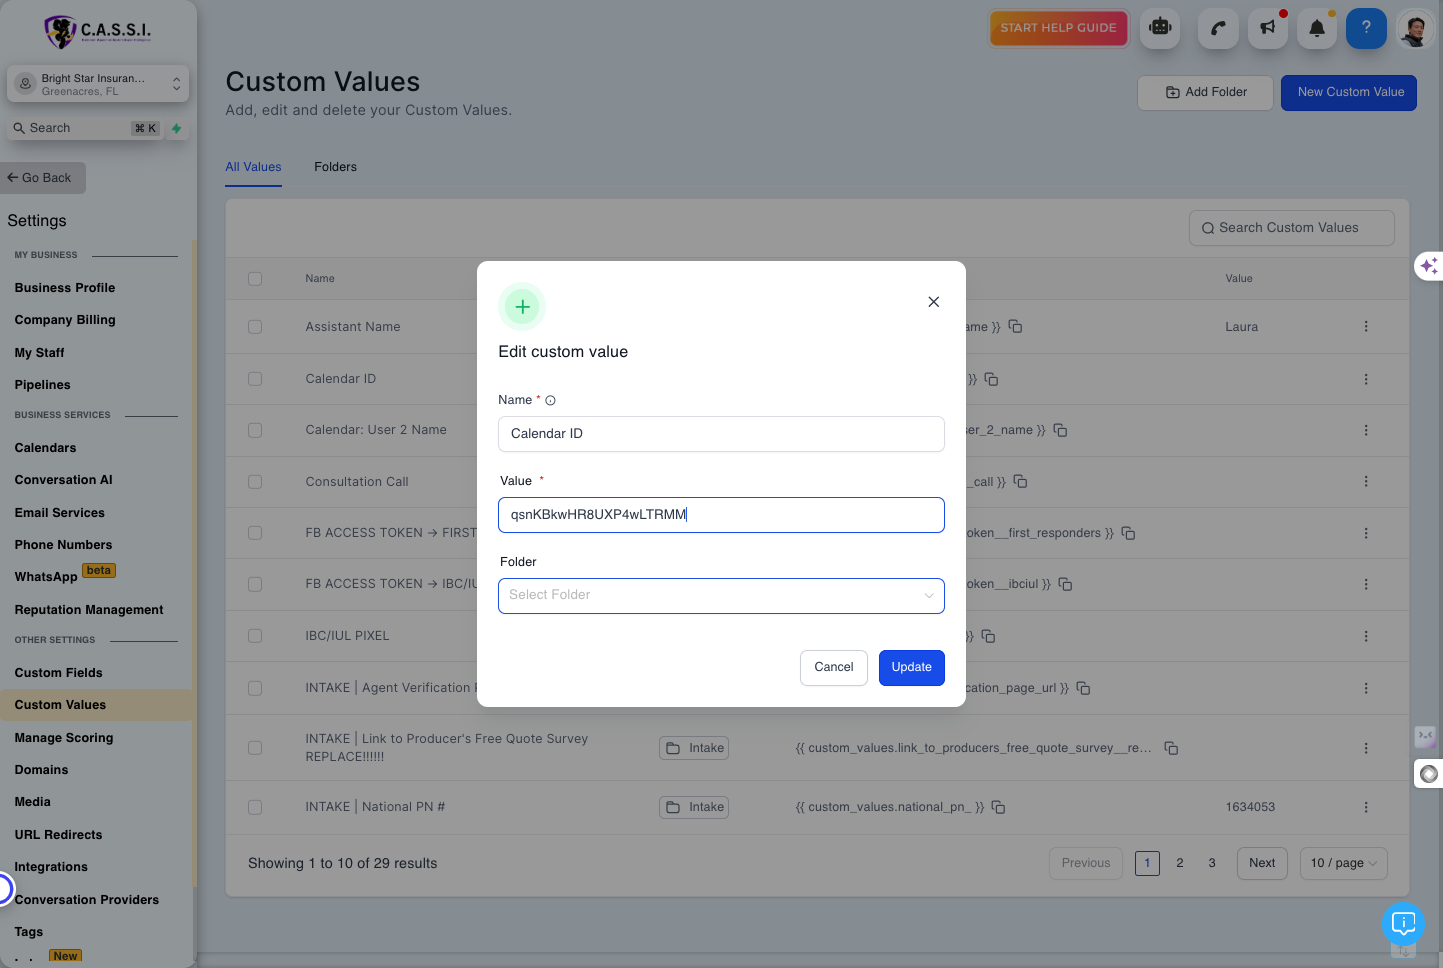Go to page 2 of results
This screenshot has width=1443, height=968.
point(1180,863)
